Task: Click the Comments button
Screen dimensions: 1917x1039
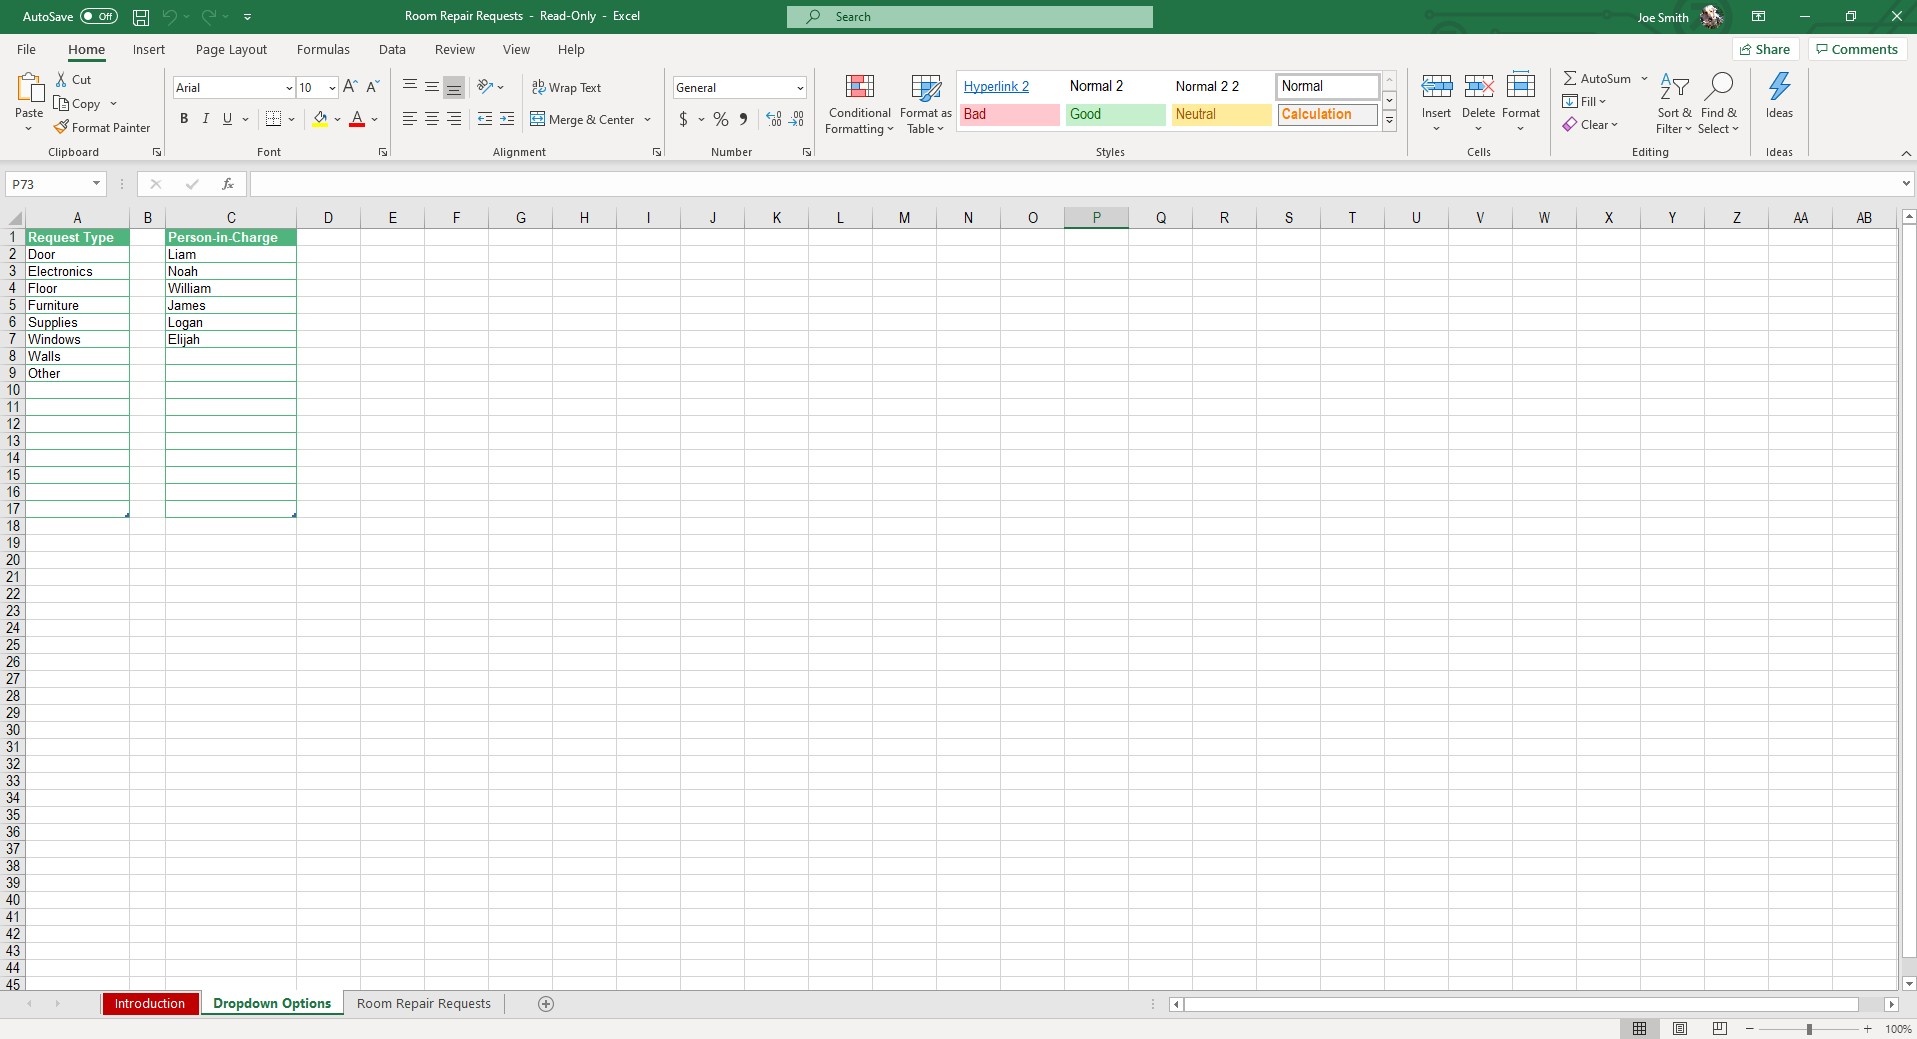Action: (1857, 49)
